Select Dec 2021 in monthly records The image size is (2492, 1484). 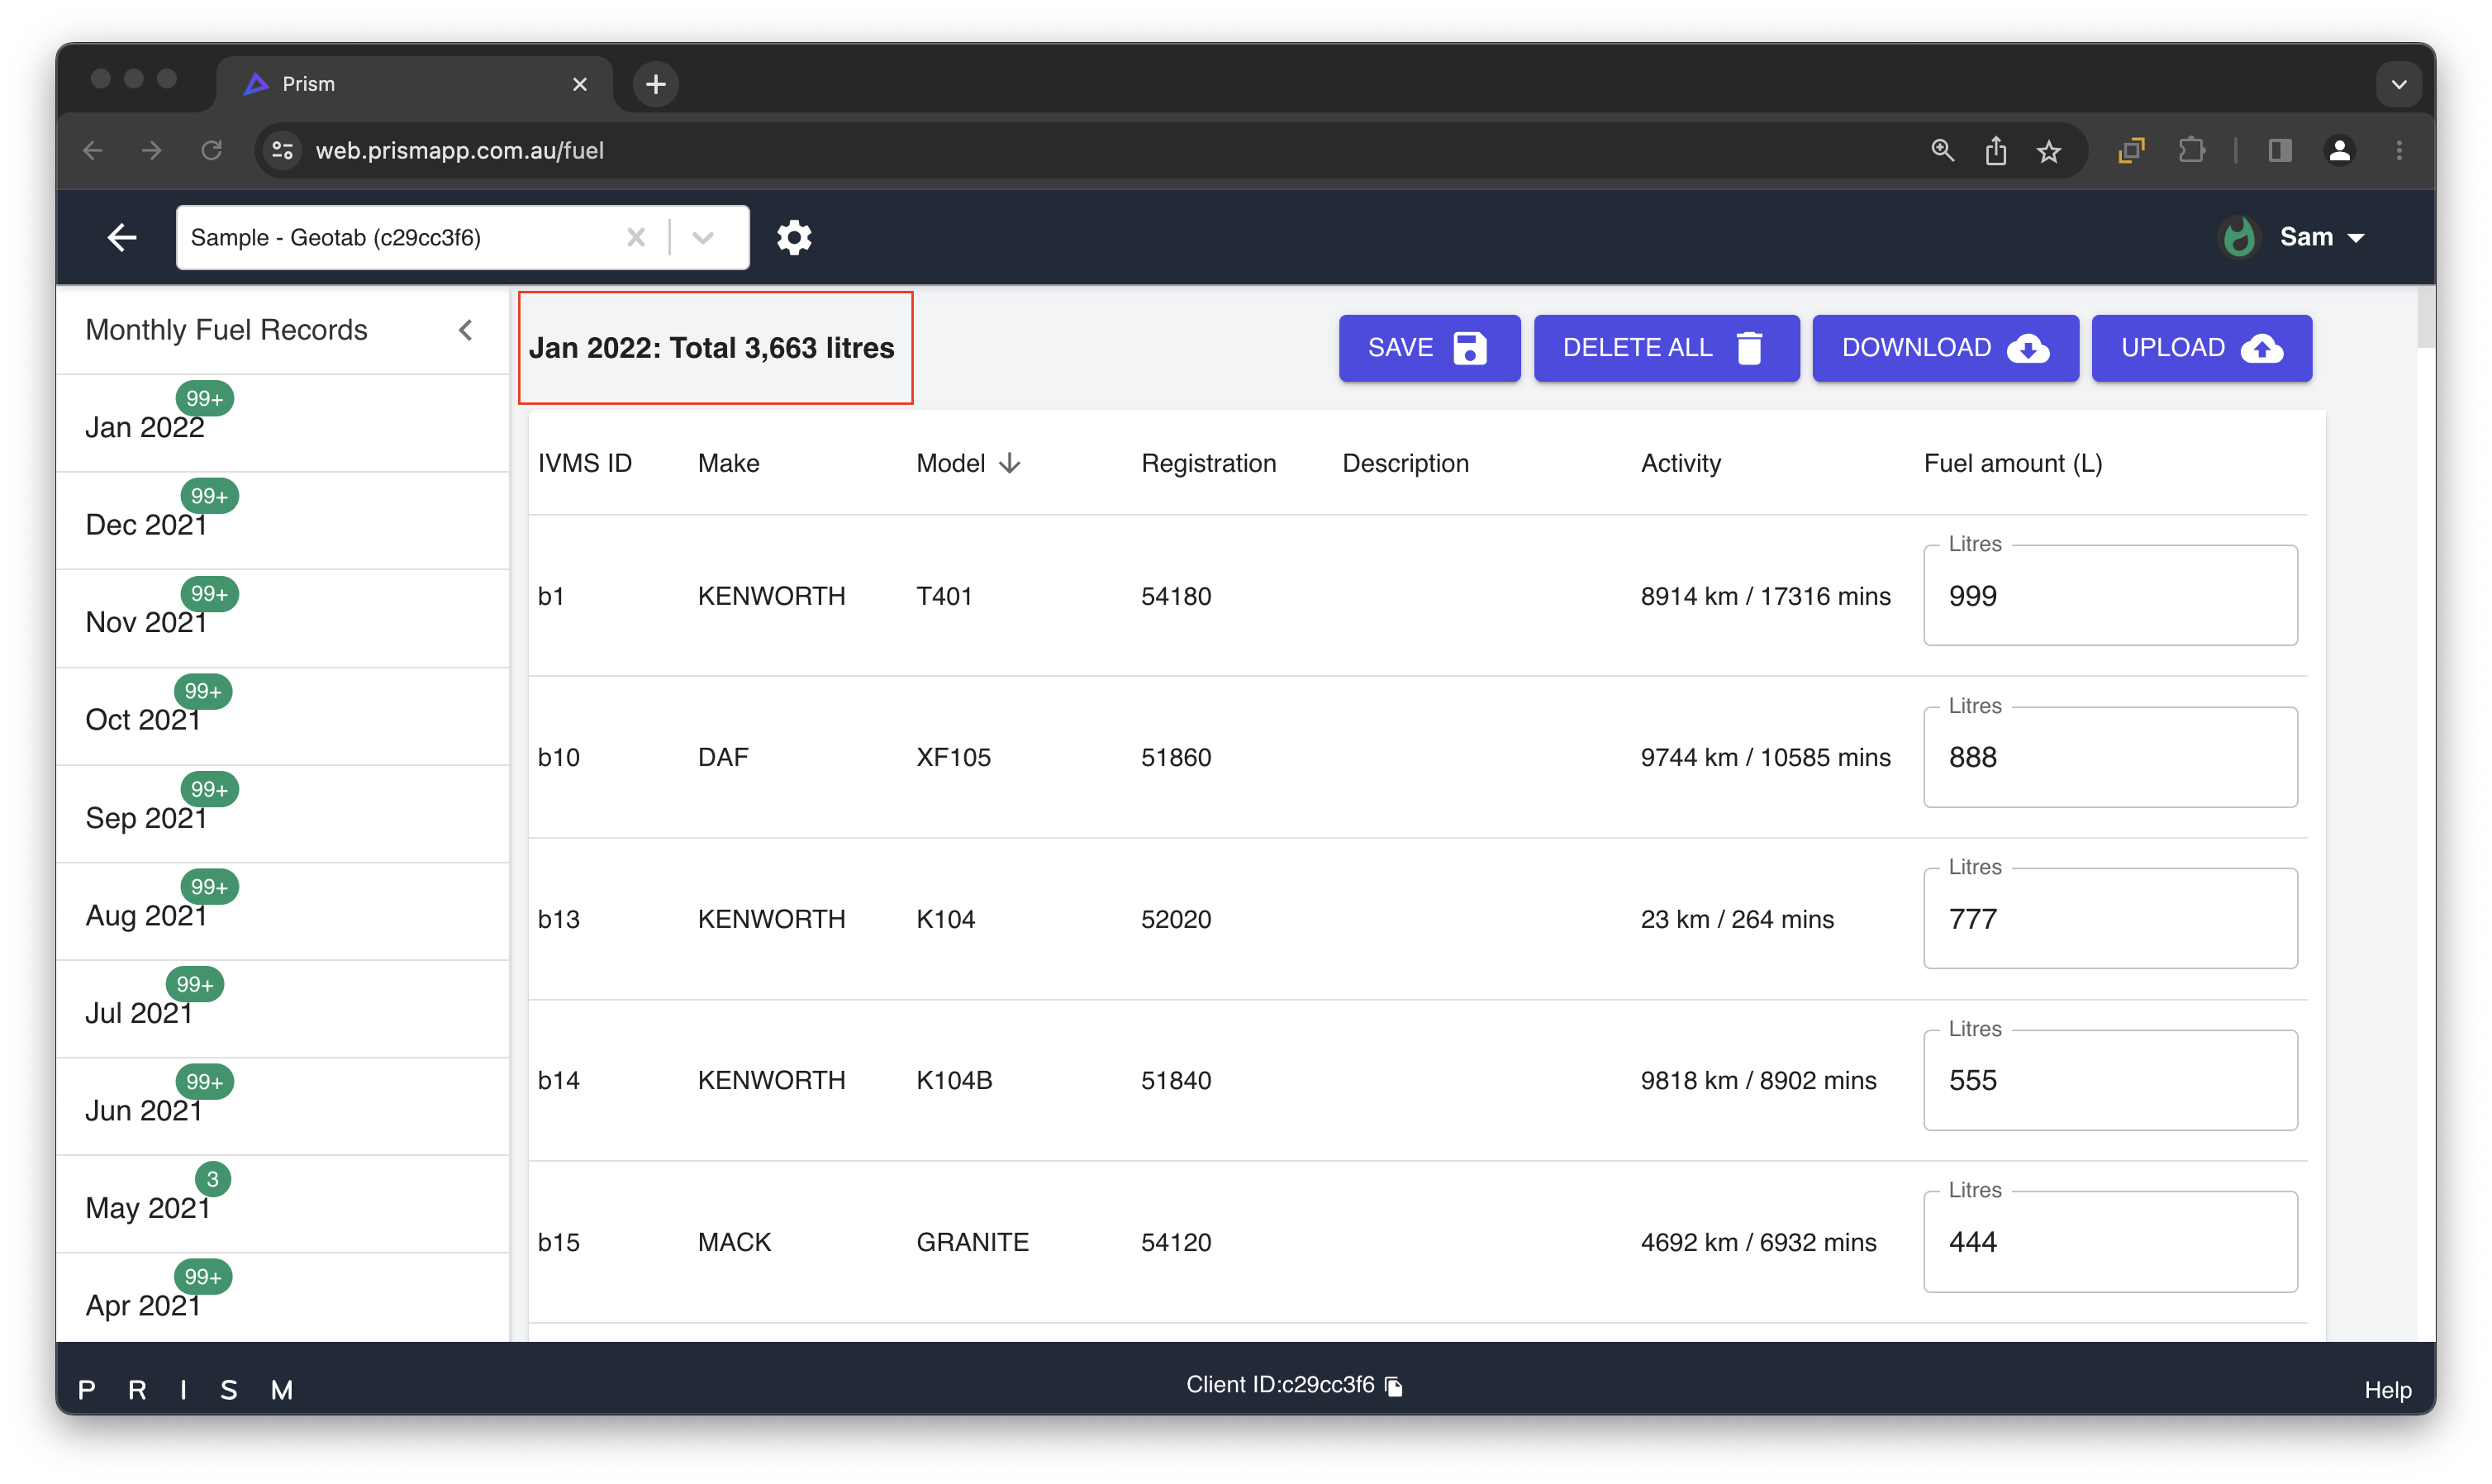click(147, 525)
